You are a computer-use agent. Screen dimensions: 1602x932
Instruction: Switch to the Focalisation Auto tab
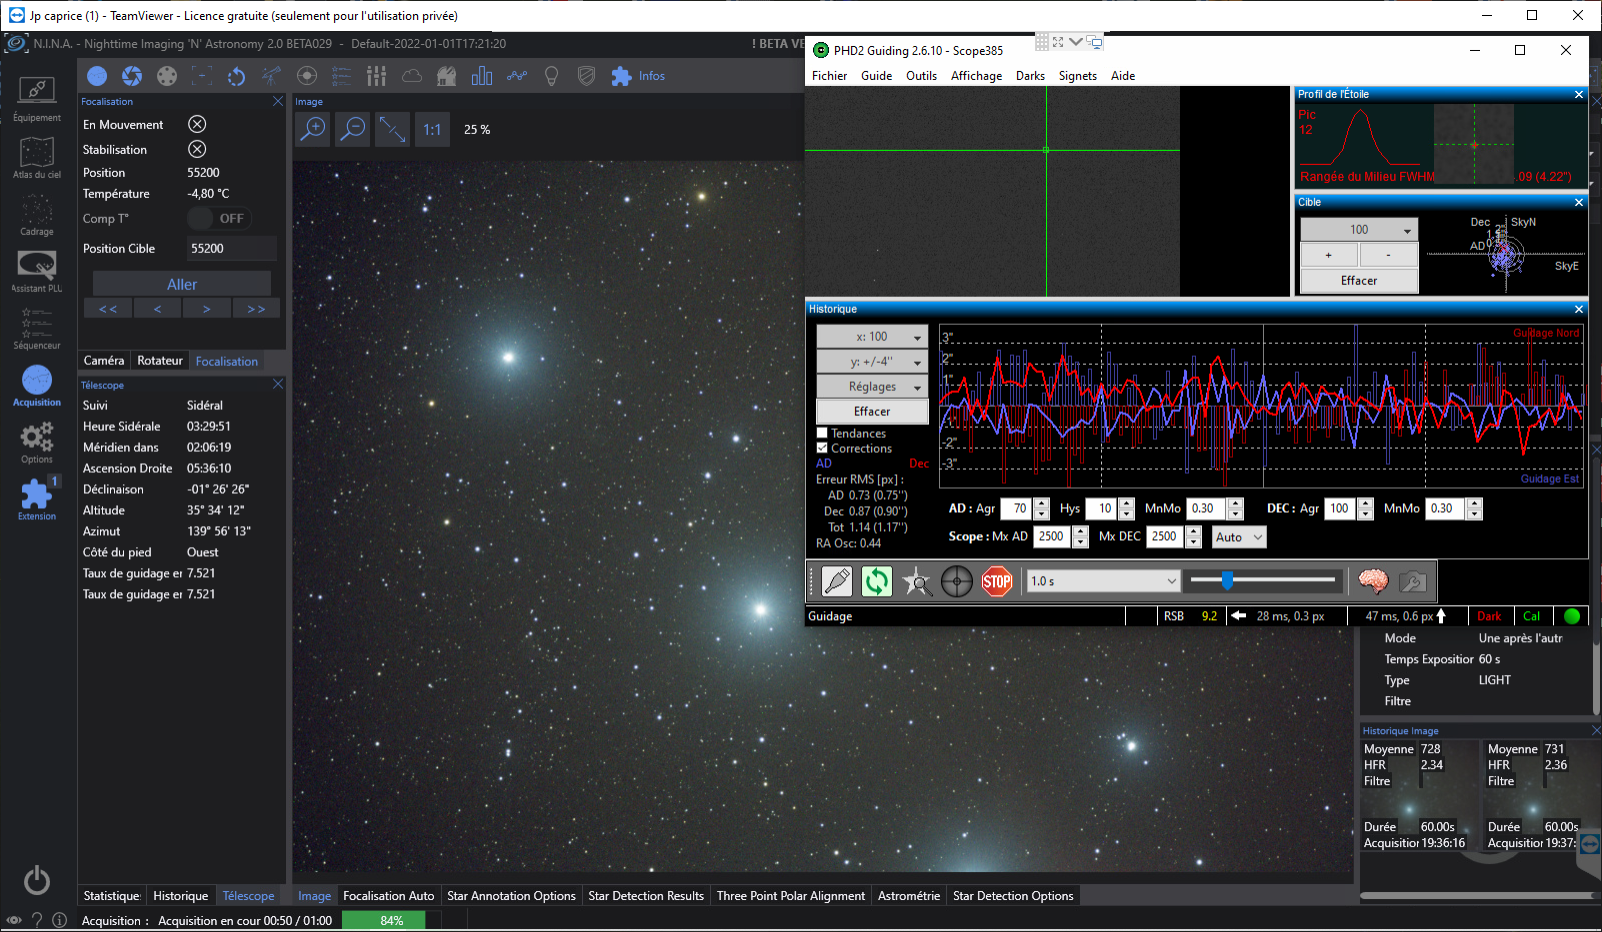point(388,896)
